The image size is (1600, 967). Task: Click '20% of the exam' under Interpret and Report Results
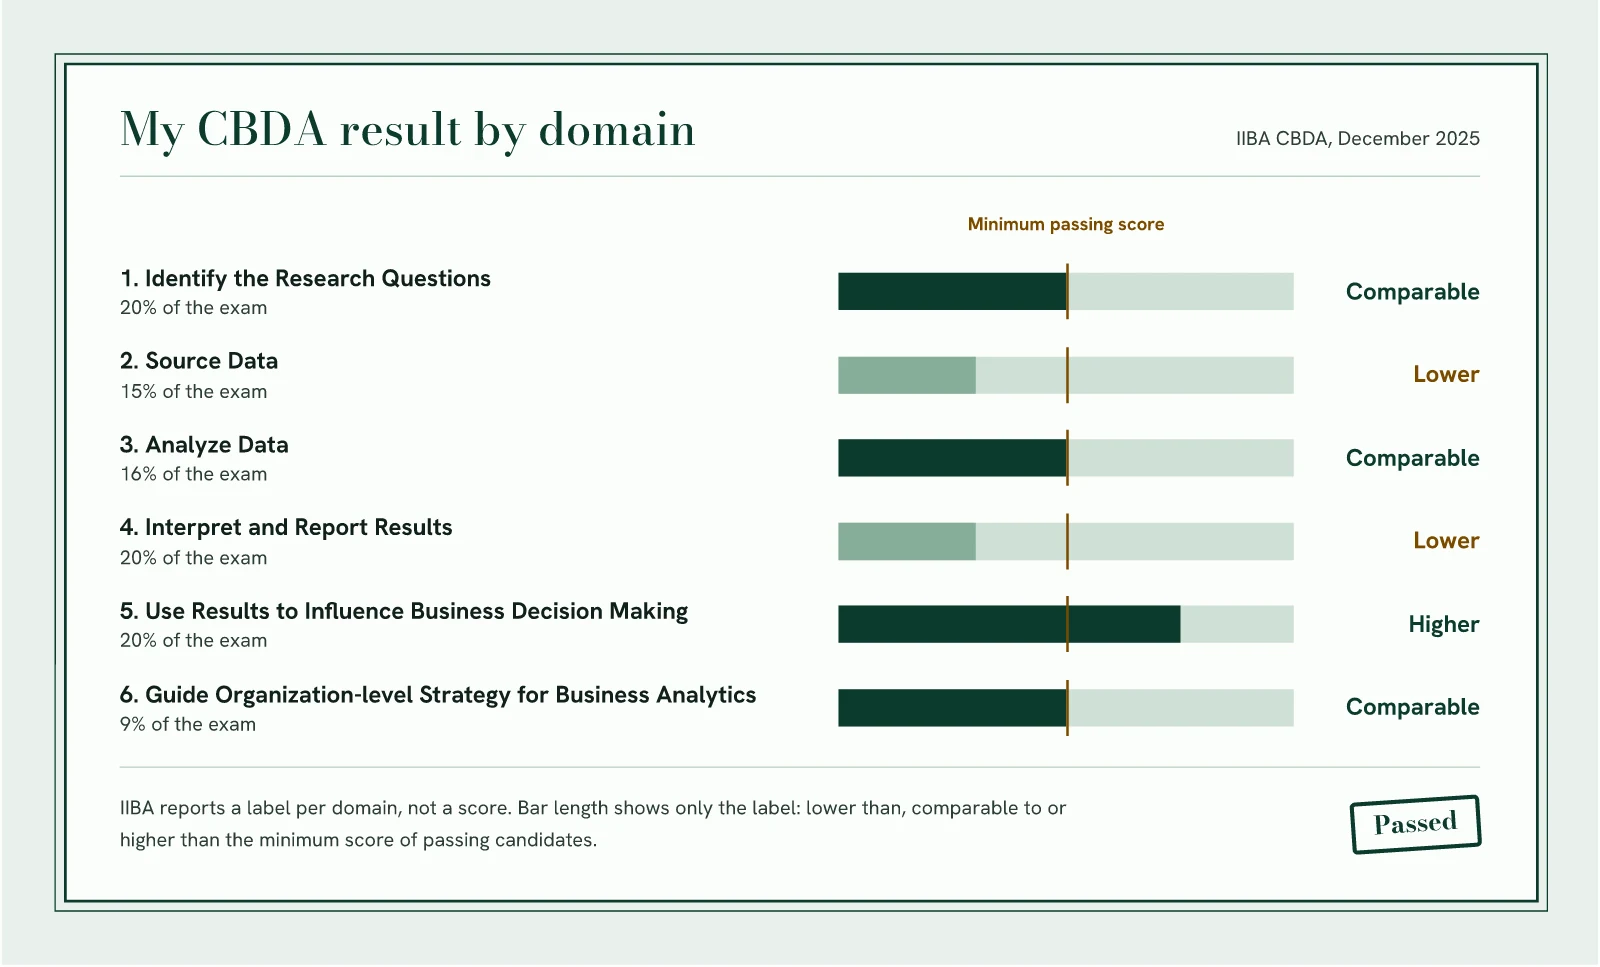194,558
